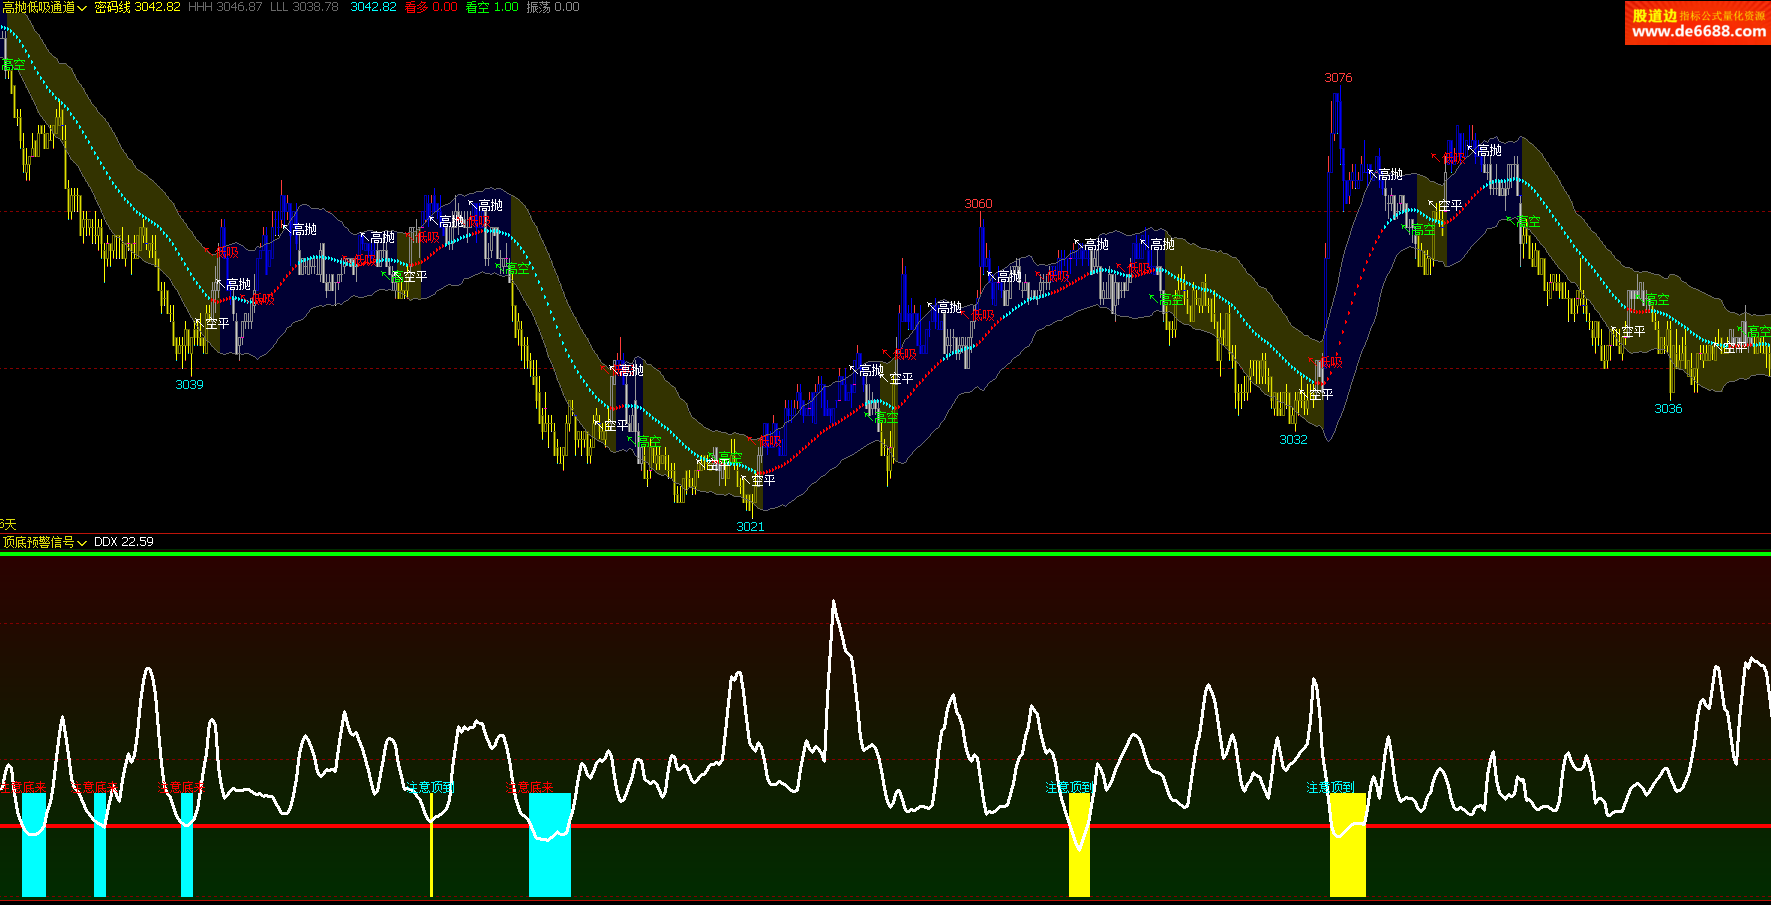
Task: Select the 看空 1.00 indicator output
Action: [492, 7]
